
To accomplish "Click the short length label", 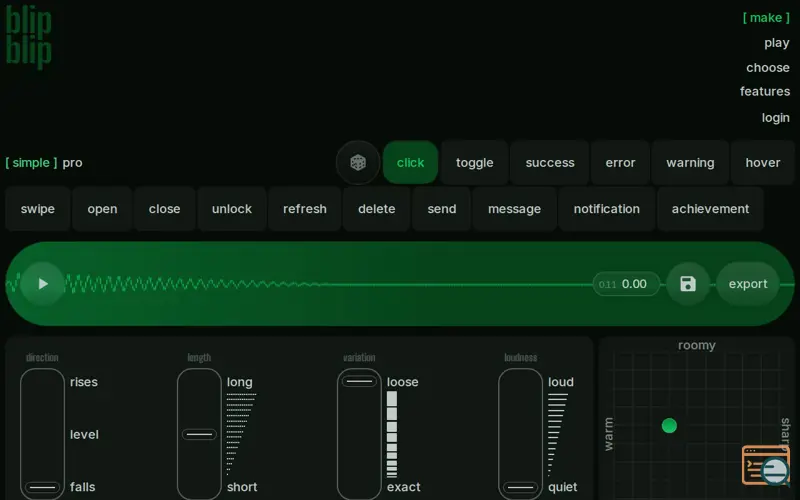I will (x=242, y=487).
